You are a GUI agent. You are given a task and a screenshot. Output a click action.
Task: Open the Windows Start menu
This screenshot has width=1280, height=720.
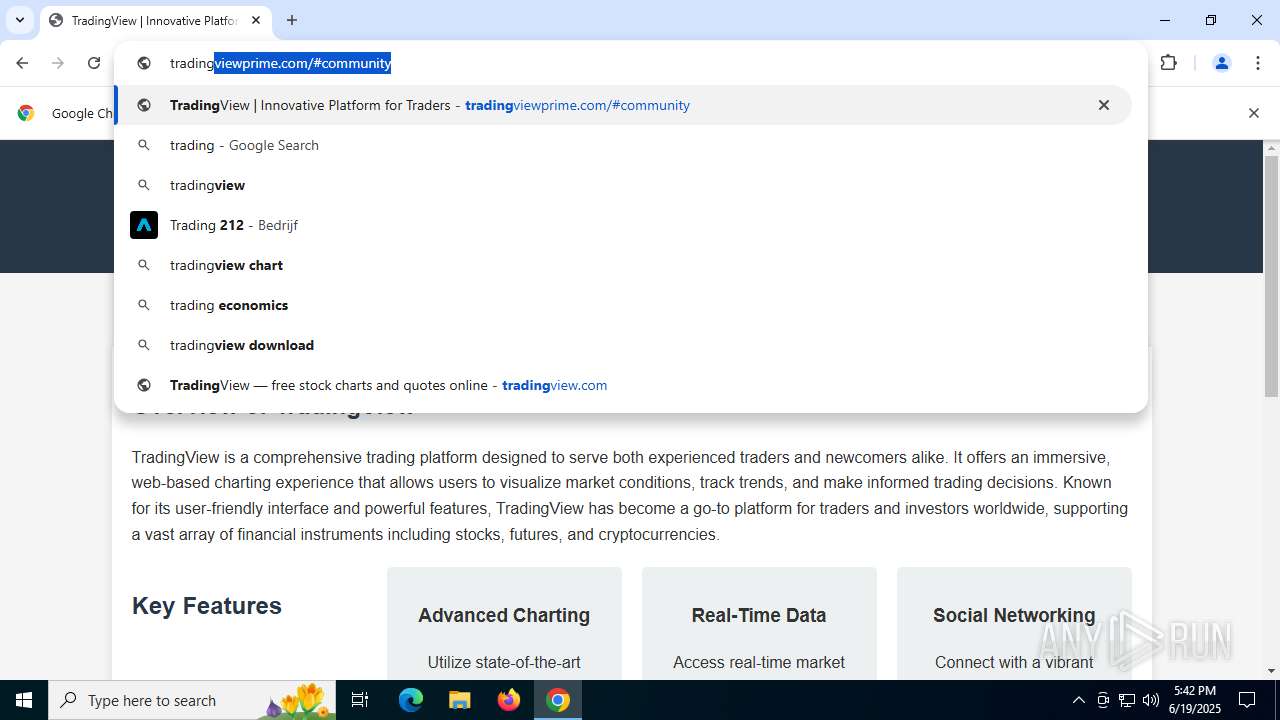click(x=24, y=700)
